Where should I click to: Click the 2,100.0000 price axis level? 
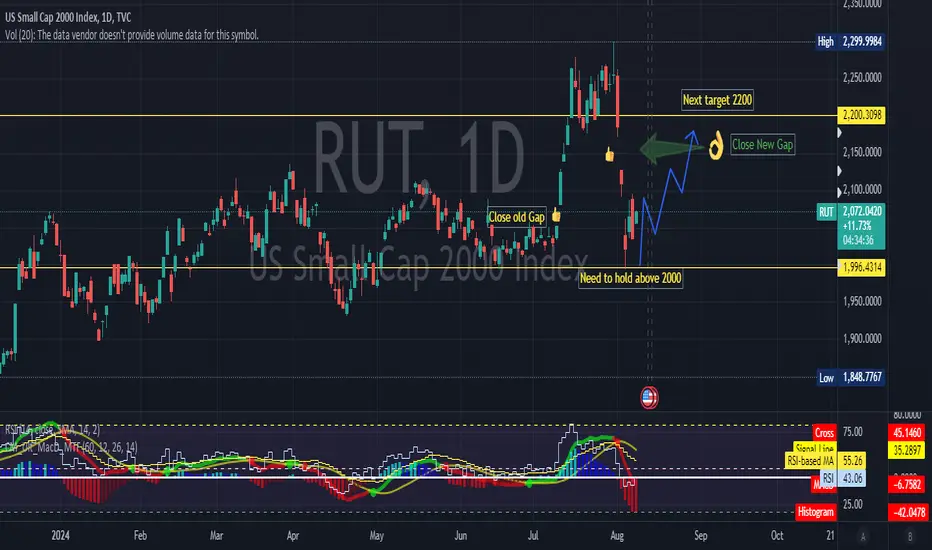[862, 189]
